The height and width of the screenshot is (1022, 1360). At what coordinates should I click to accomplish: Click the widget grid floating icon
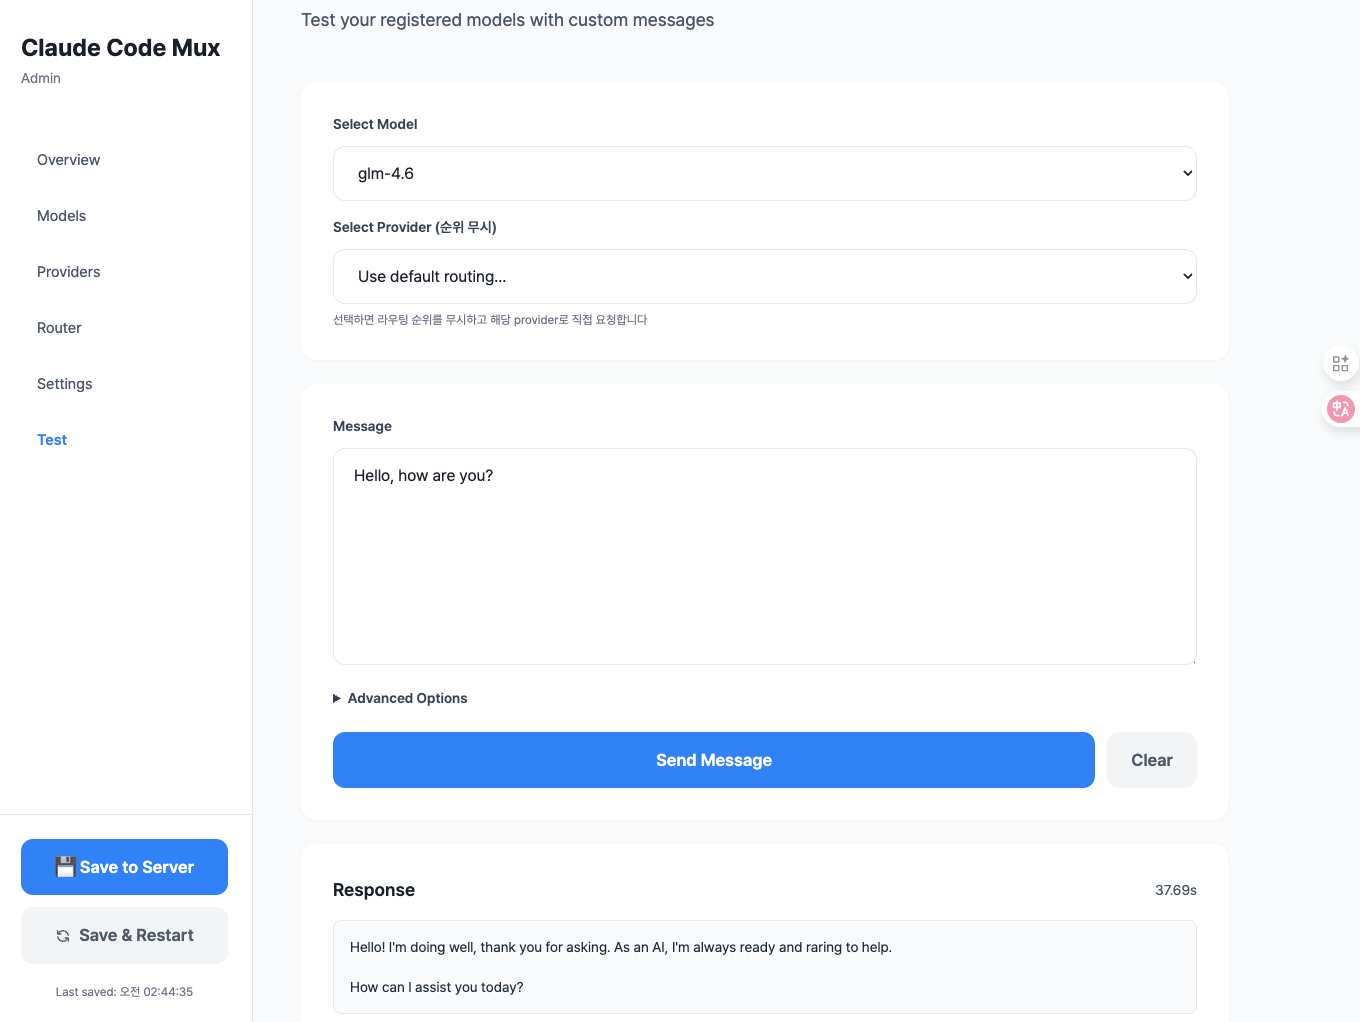[1340, 363]
